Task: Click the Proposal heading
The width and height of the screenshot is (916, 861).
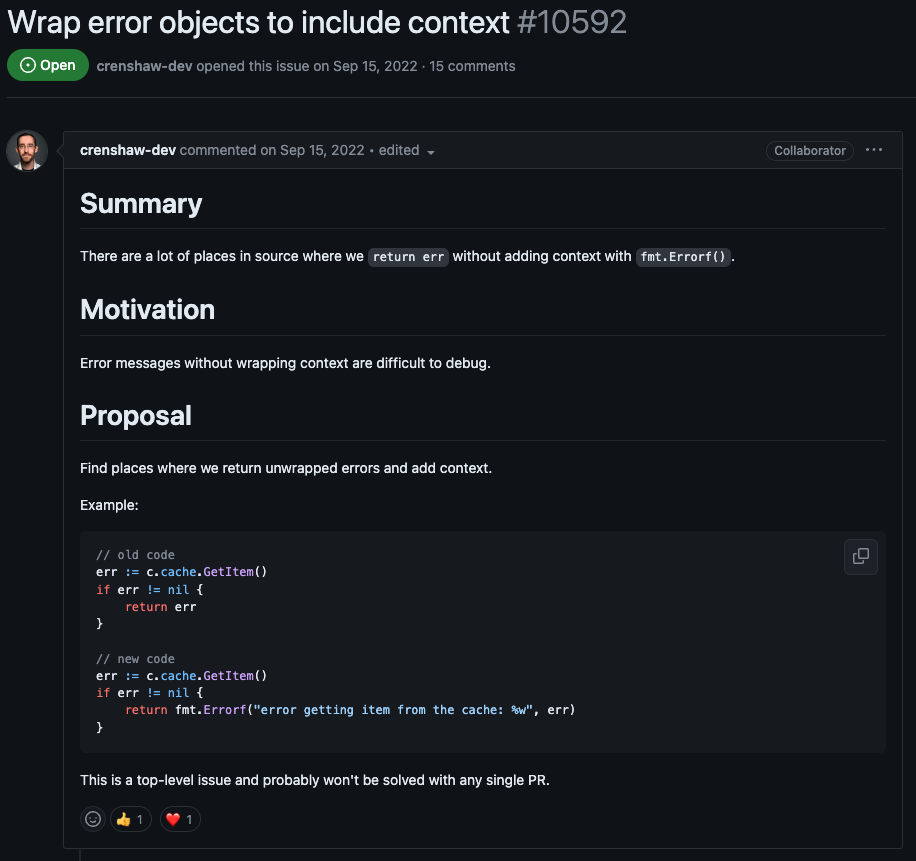Action: click(x=136, y=416)
